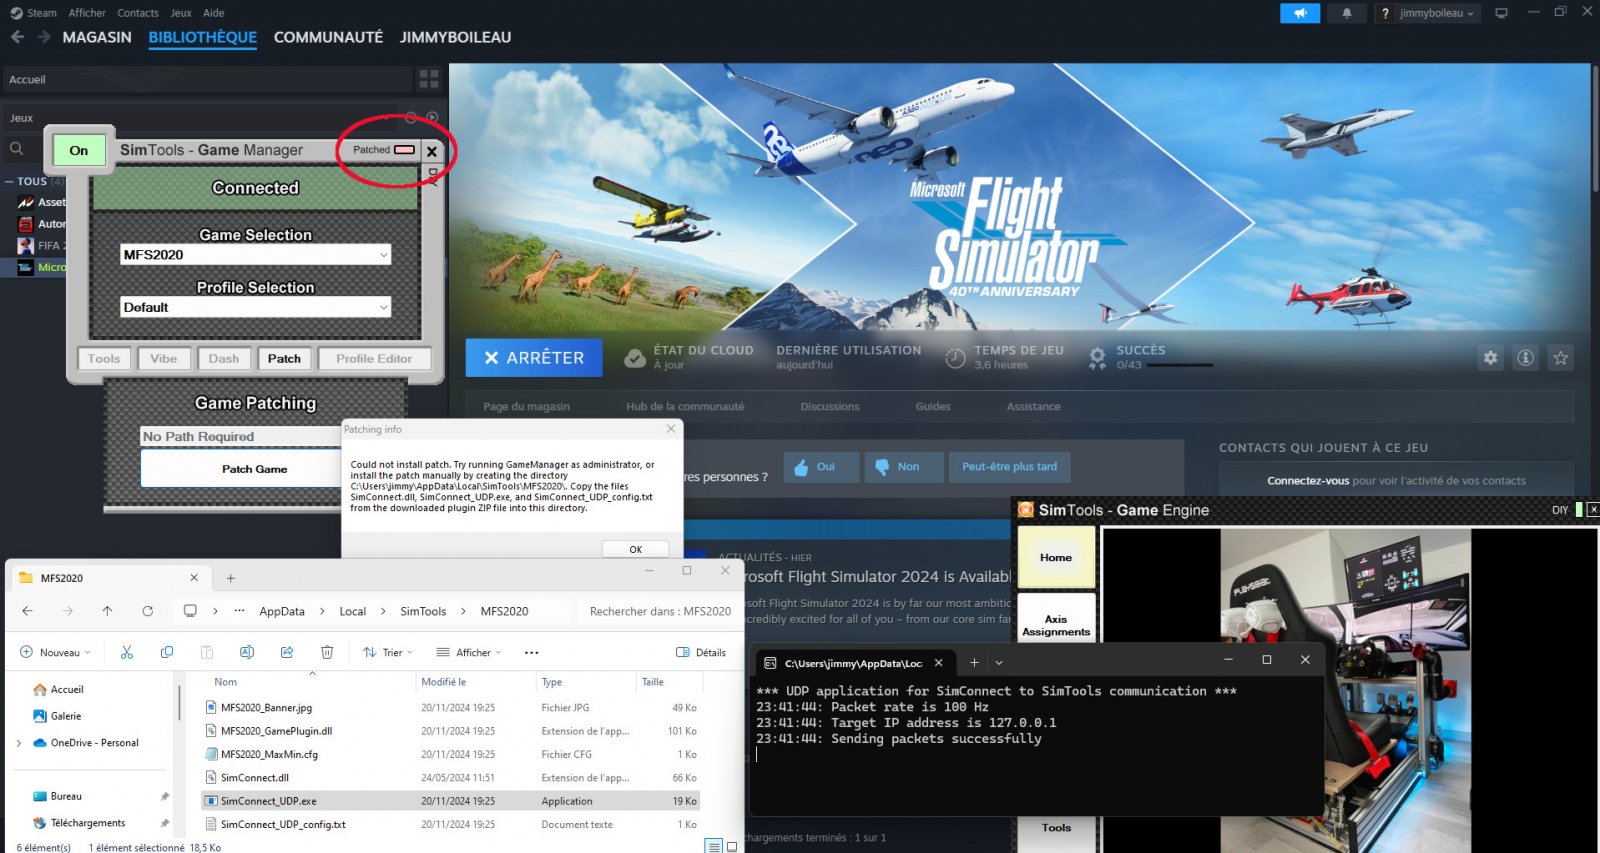Go to the MAGASIN tab
Image resolution: width=1600 pixels, height=853 pixels.
[x=97, y=37]
